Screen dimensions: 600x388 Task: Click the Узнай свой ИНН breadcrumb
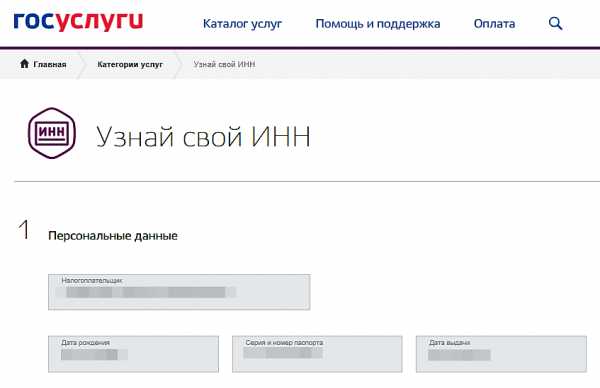coord(224,64)
